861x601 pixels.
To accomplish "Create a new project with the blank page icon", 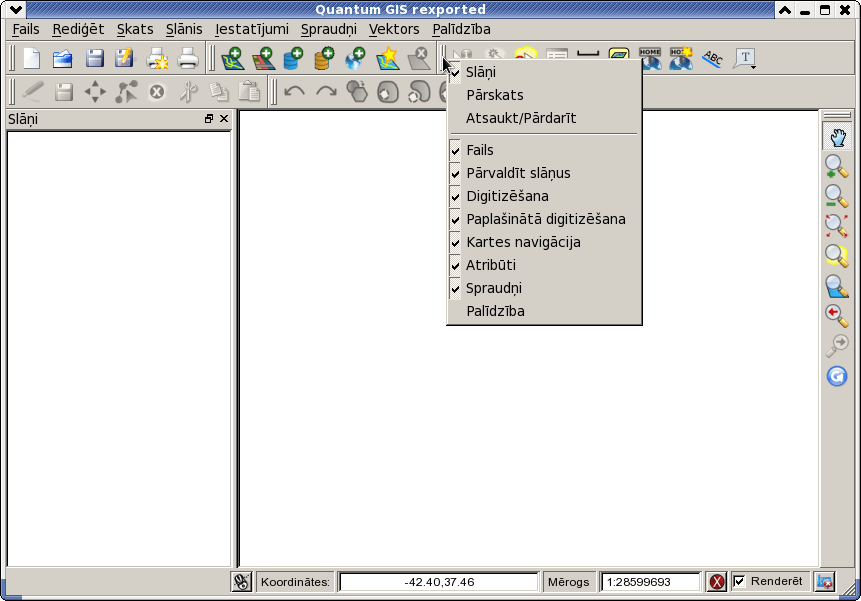I will [31, 58].
